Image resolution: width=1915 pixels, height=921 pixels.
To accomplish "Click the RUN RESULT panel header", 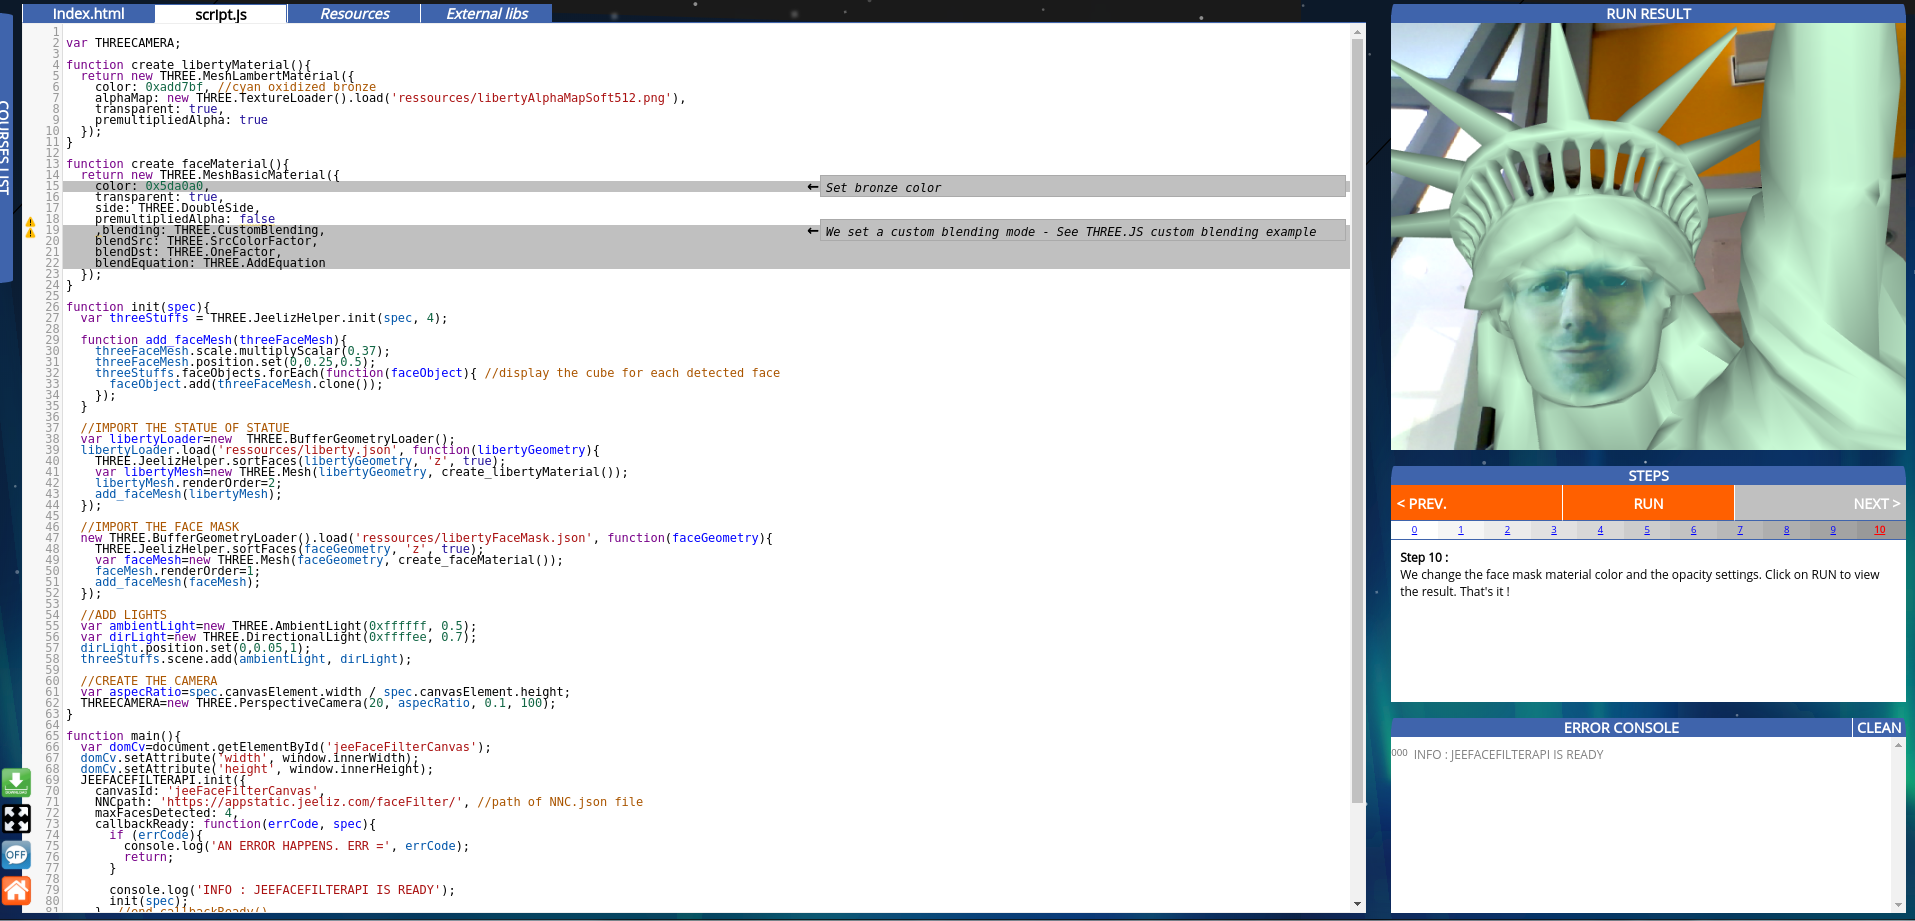I will 1648,14.
